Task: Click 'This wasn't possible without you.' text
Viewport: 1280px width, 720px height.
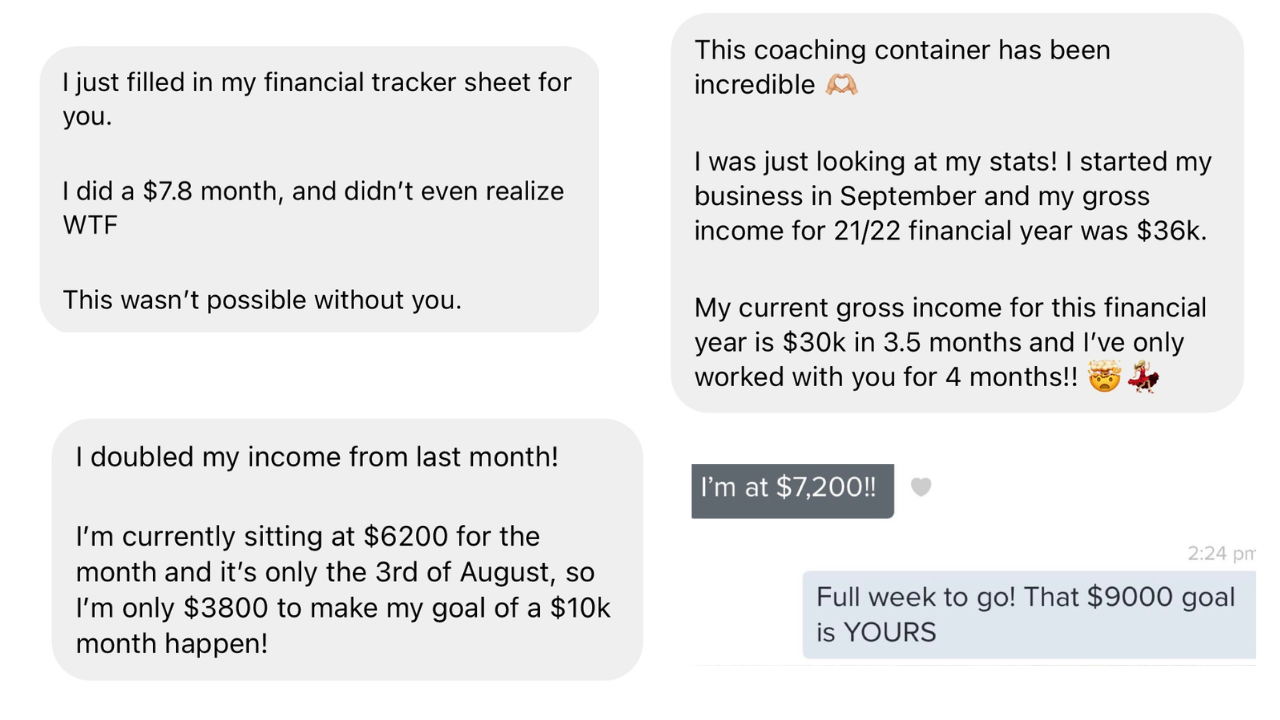Action: [262, 300]
